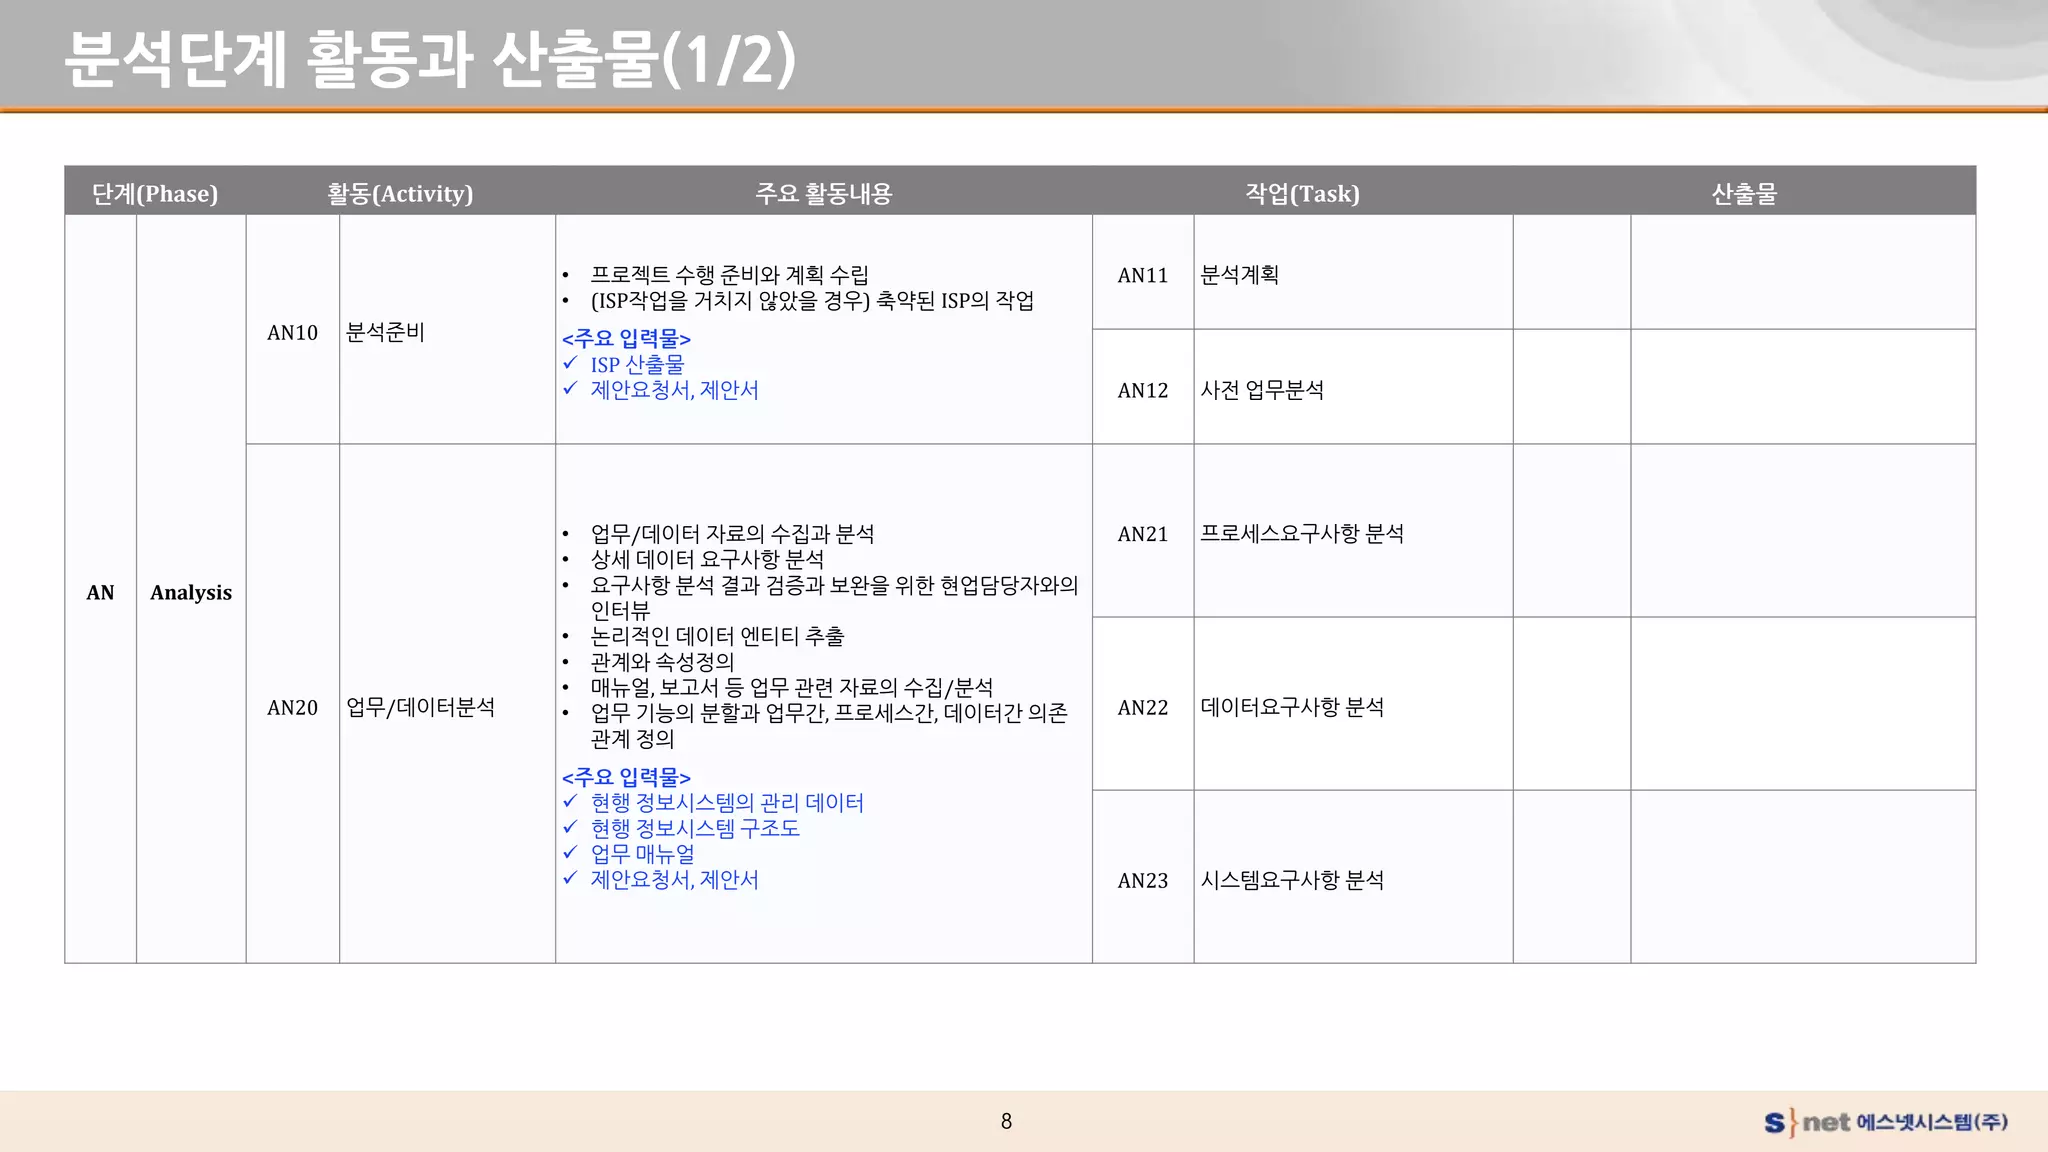Click the <주요 입력물> heading in AN10 row
This screenshot has height=1152, width=2048.
(626, 338)
